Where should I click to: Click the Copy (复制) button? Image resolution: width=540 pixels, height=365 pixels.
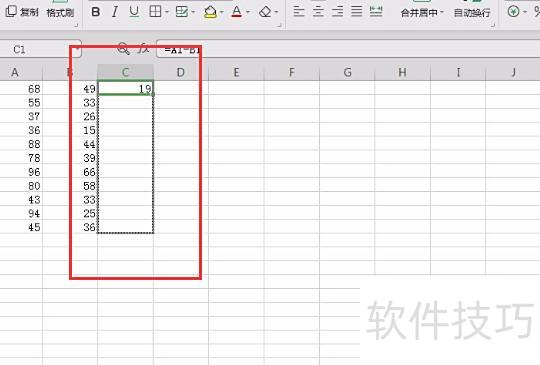click(x=22, y=12)
